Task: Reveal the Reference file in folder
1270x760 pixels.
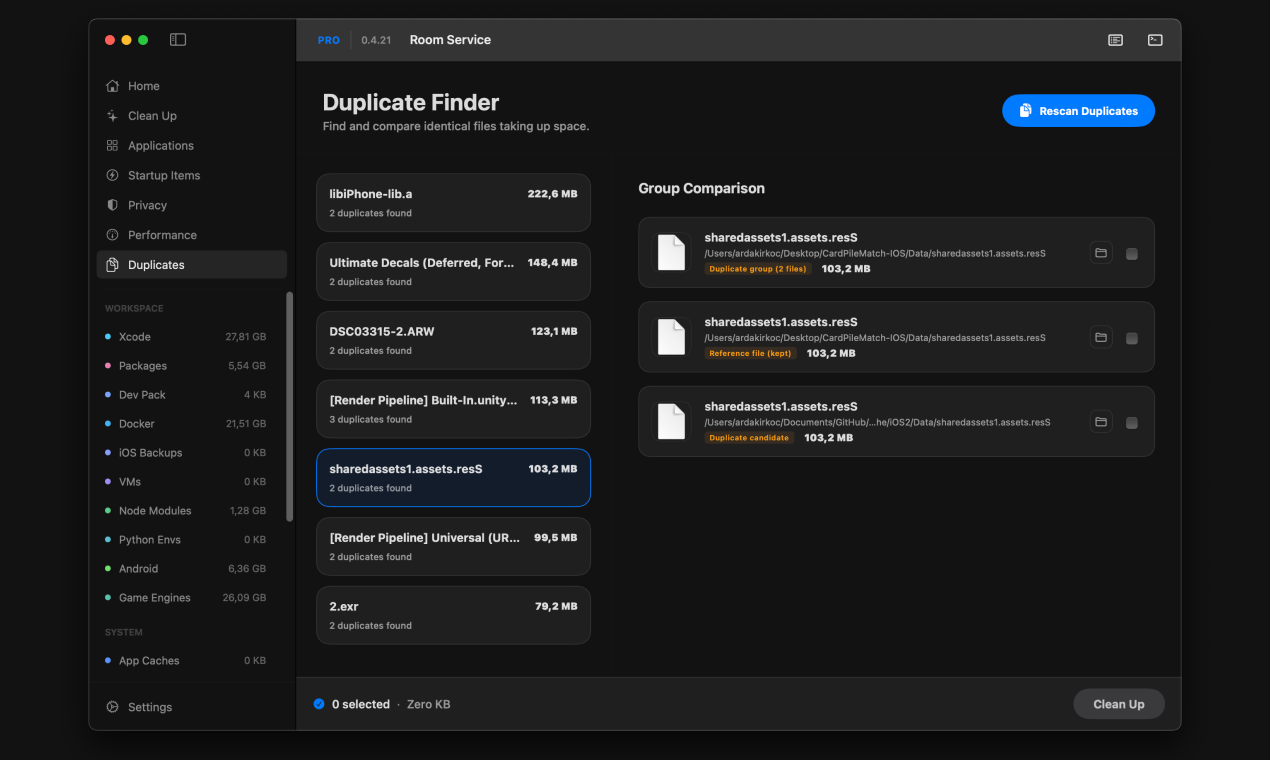Action: pyautogui.click(x=1100, y=338)
